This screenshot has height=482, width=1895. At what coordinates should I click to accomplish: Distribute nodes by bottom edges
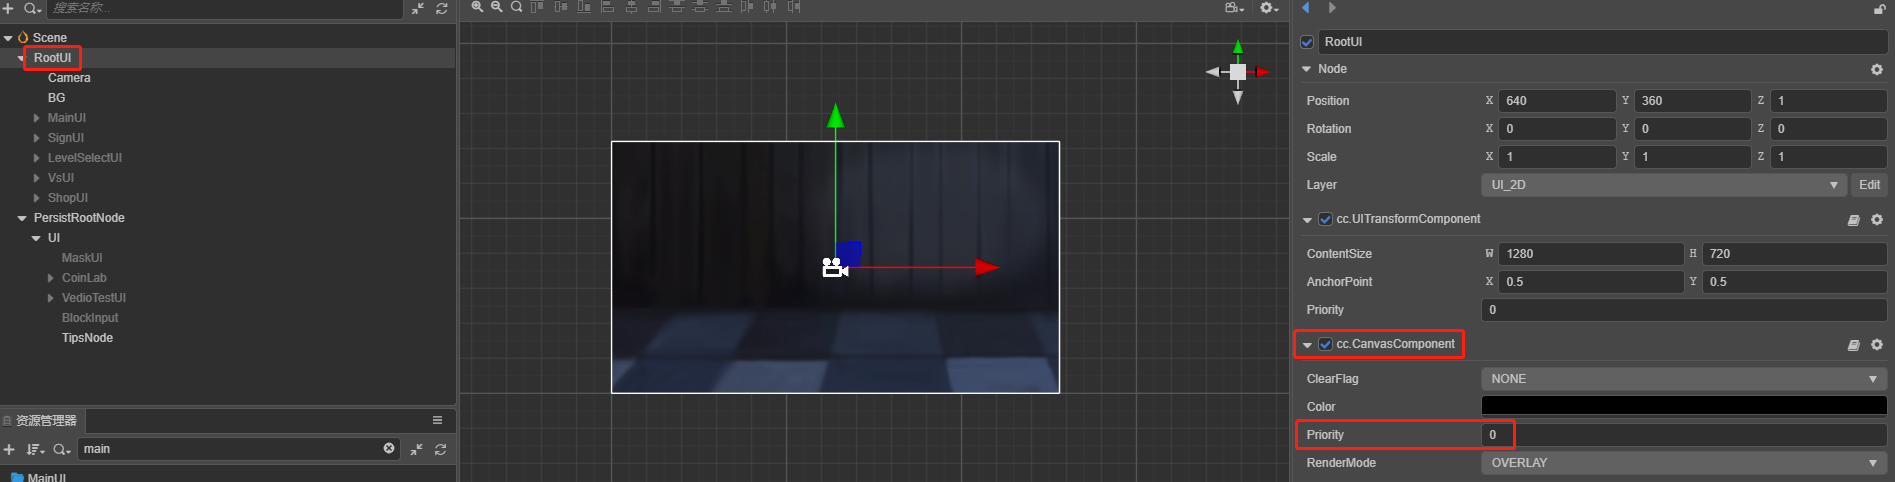coord(724,6)
